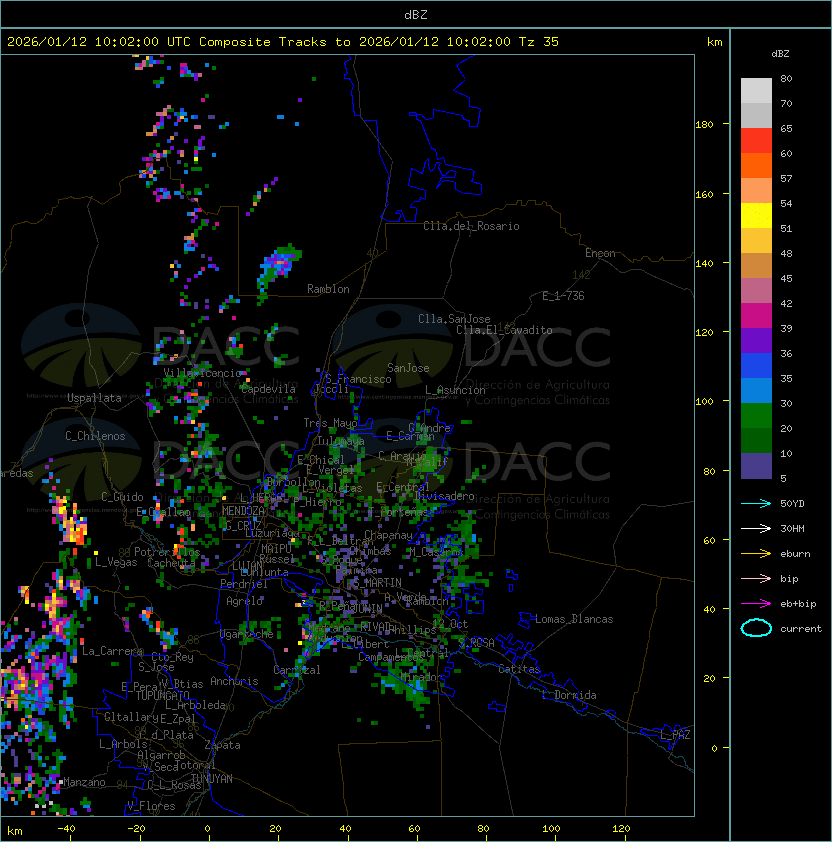Click the 'E_1-736' map label

pos(563,296)
